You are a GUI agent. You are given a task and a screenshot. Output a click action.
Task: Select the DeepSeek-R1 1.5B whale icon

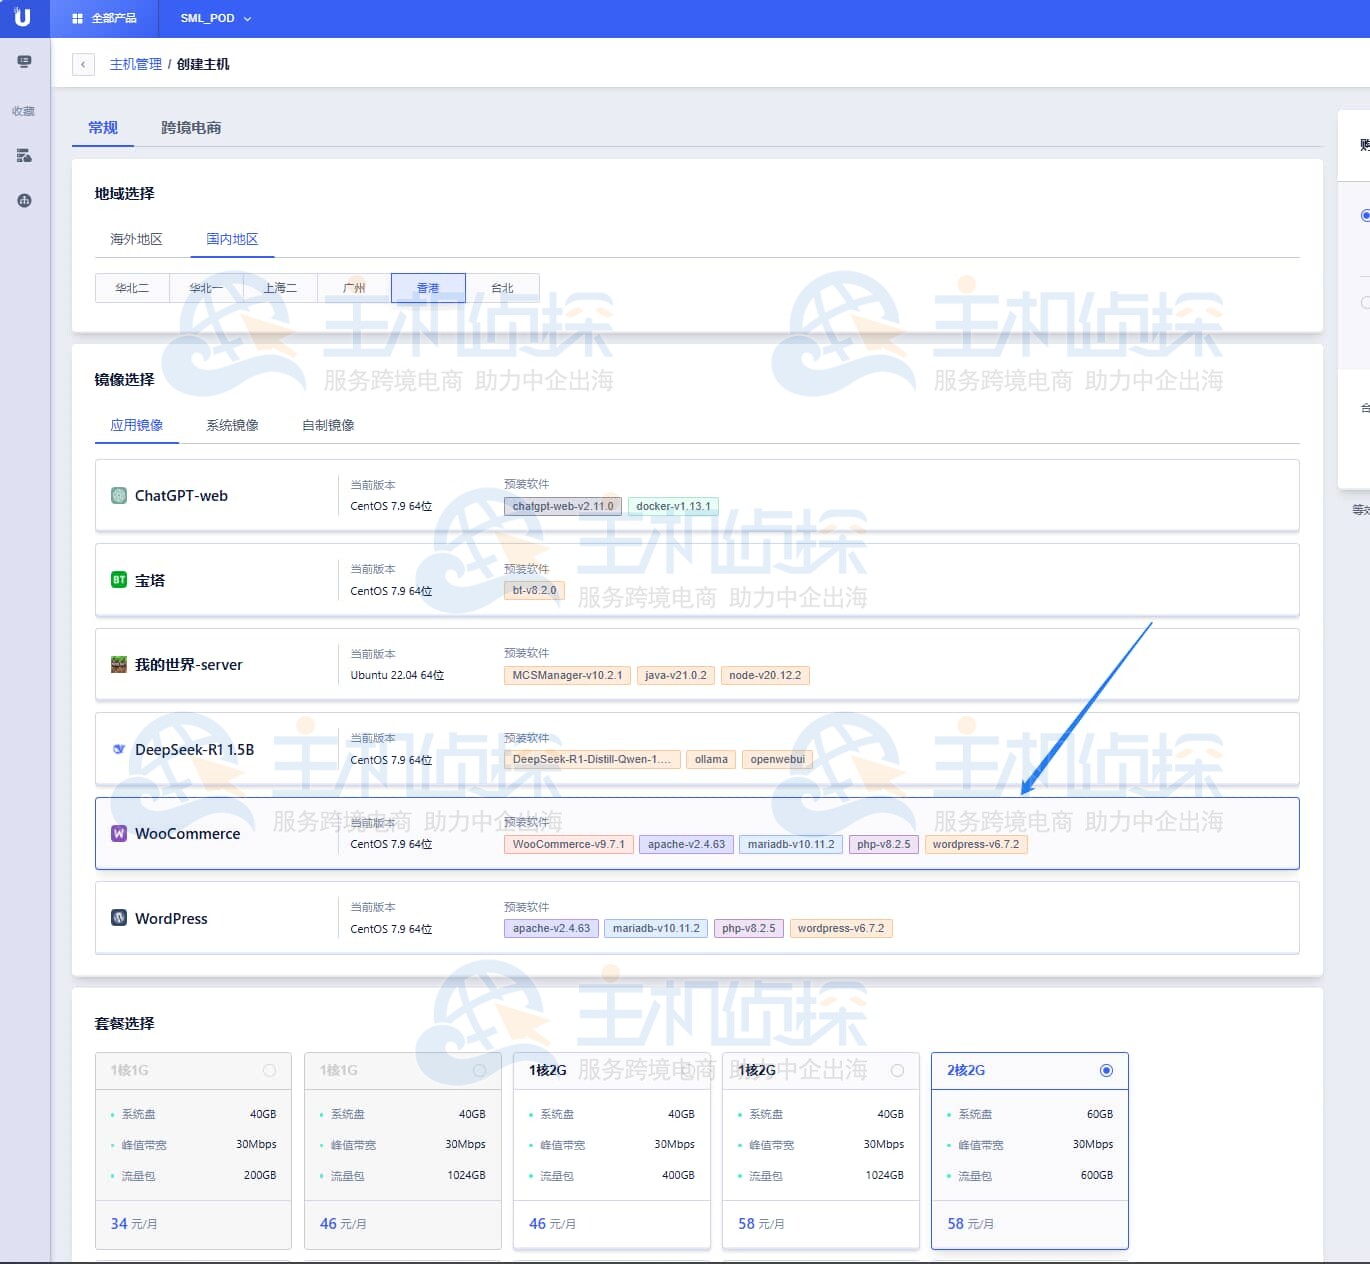click(119, 749)
